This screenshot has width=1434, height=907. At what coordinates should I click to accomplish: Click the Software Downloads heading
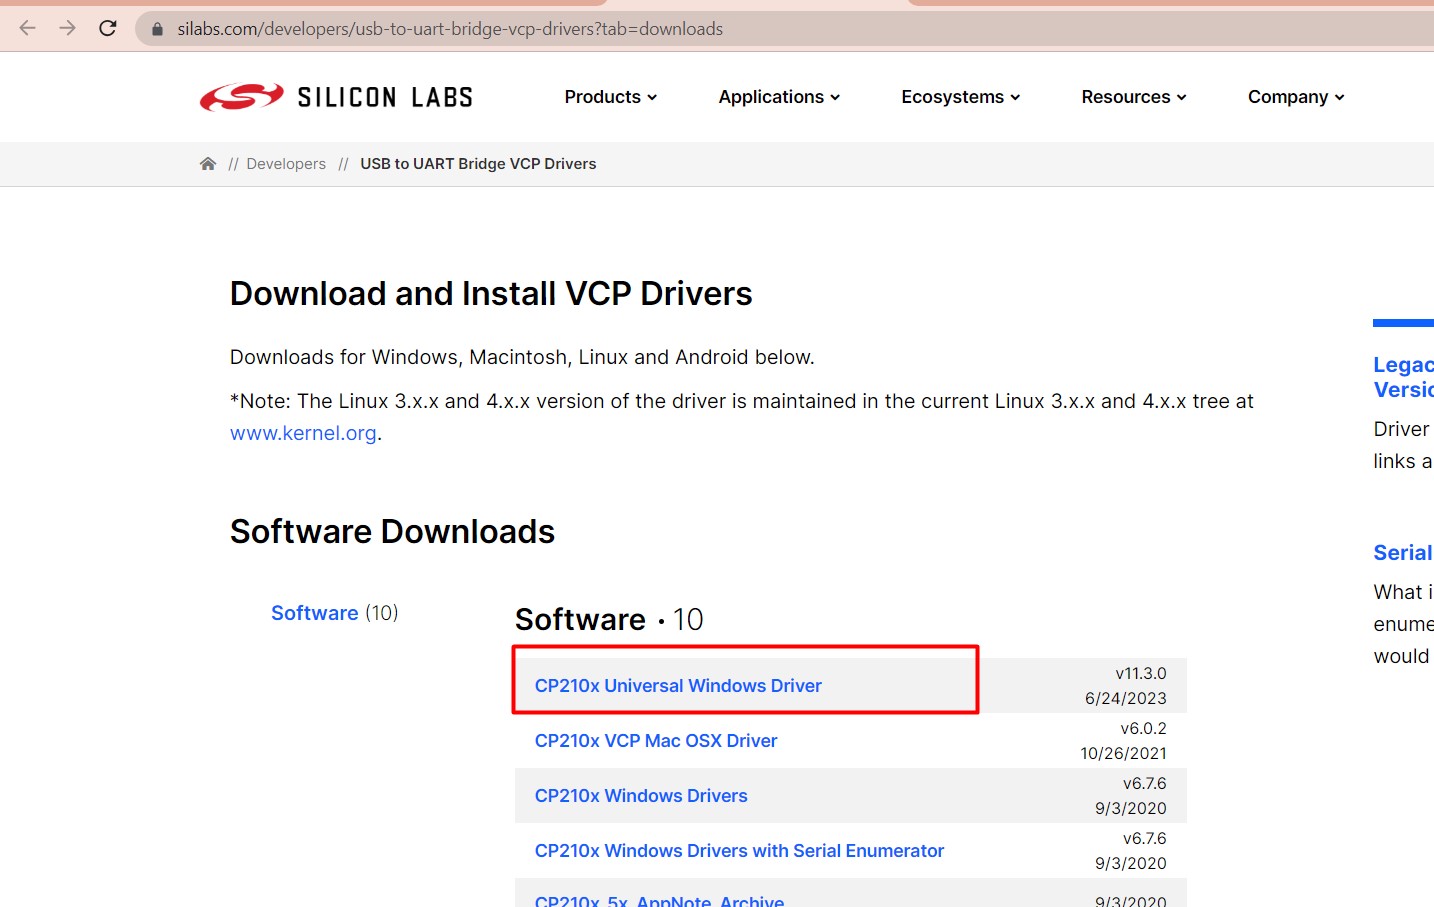coord(392,532)
